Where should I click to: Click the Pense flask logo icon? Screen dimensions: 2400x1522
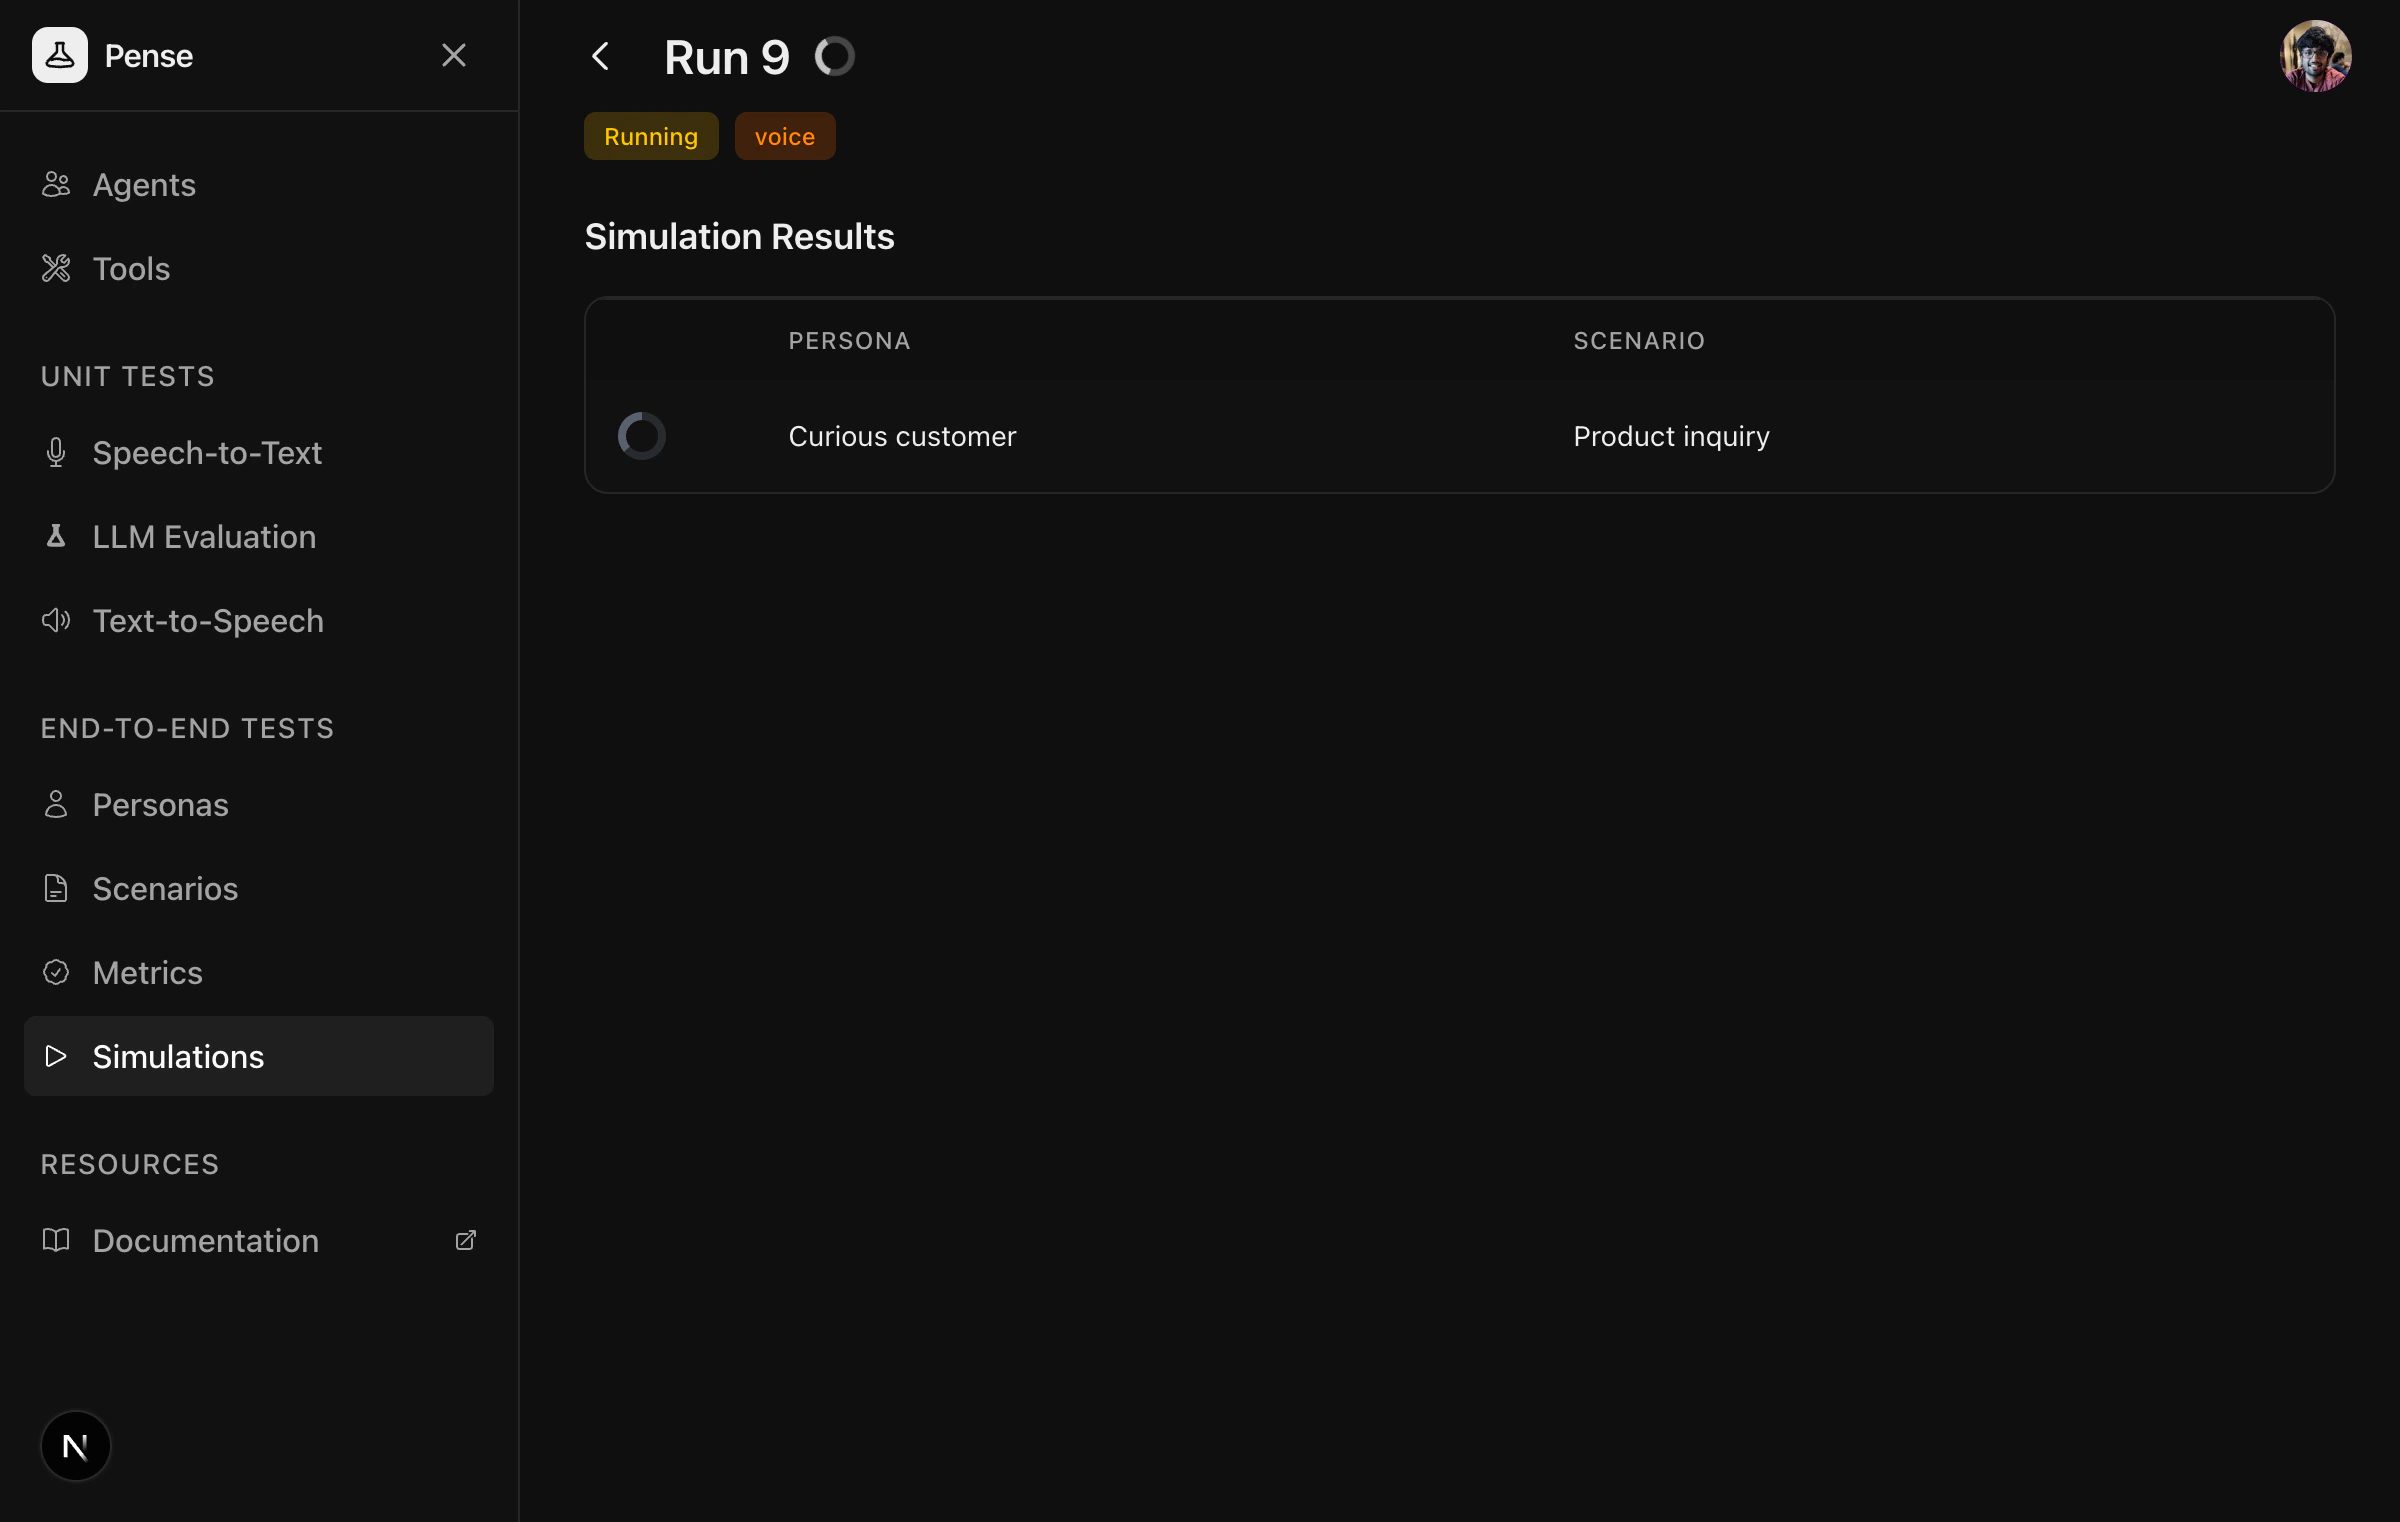click(59, 55)
